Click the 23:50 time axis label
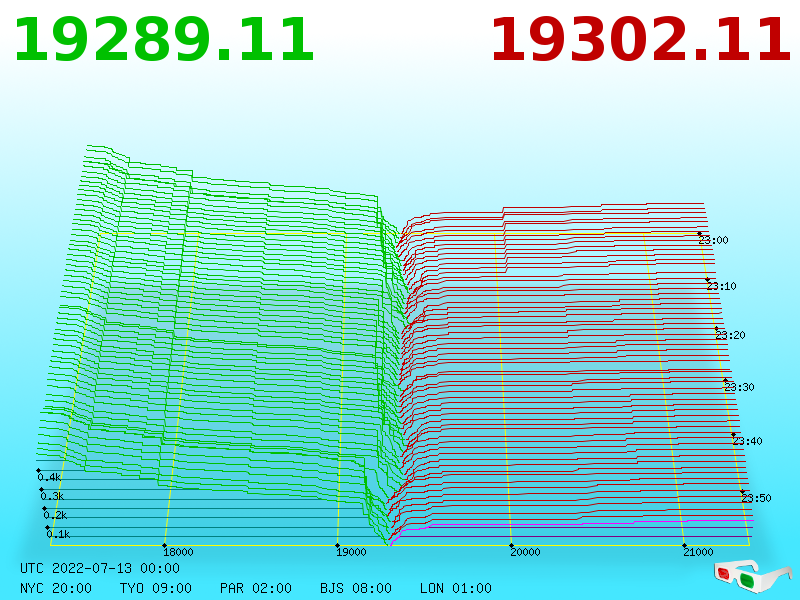800x600 pixels. coord(756,498)
